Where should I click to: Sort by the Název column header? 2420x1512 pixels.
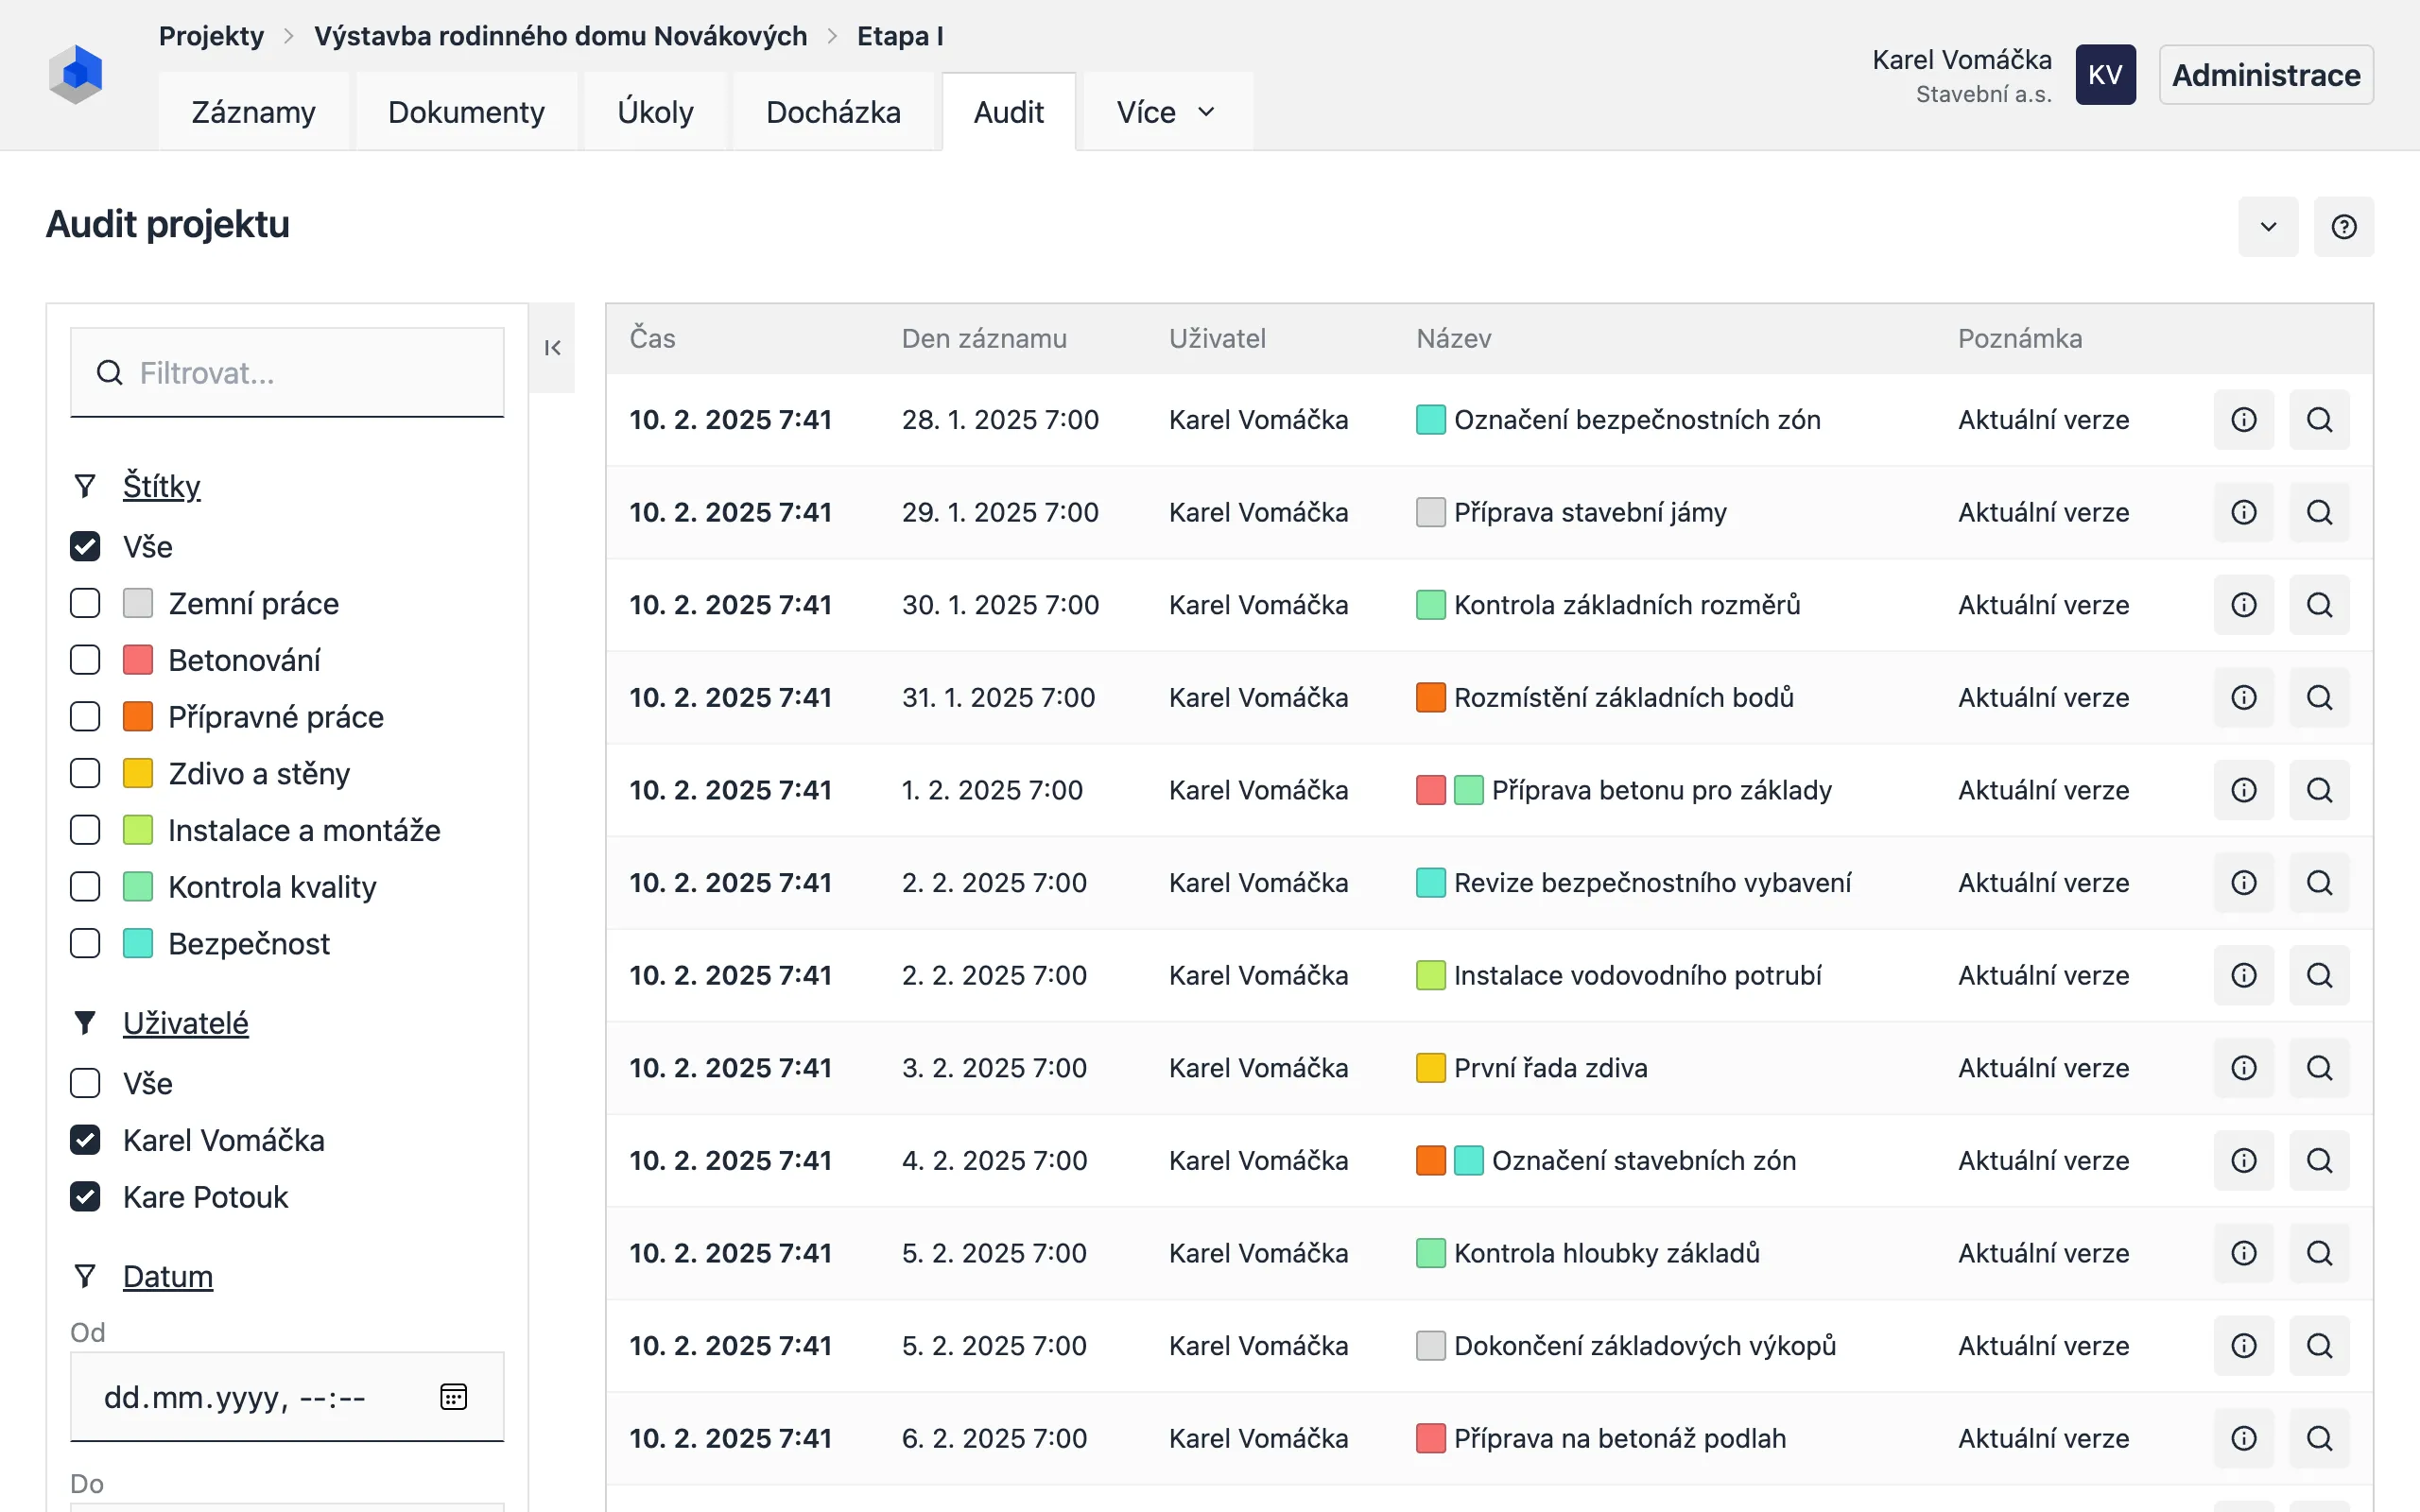coord(1453,339)
